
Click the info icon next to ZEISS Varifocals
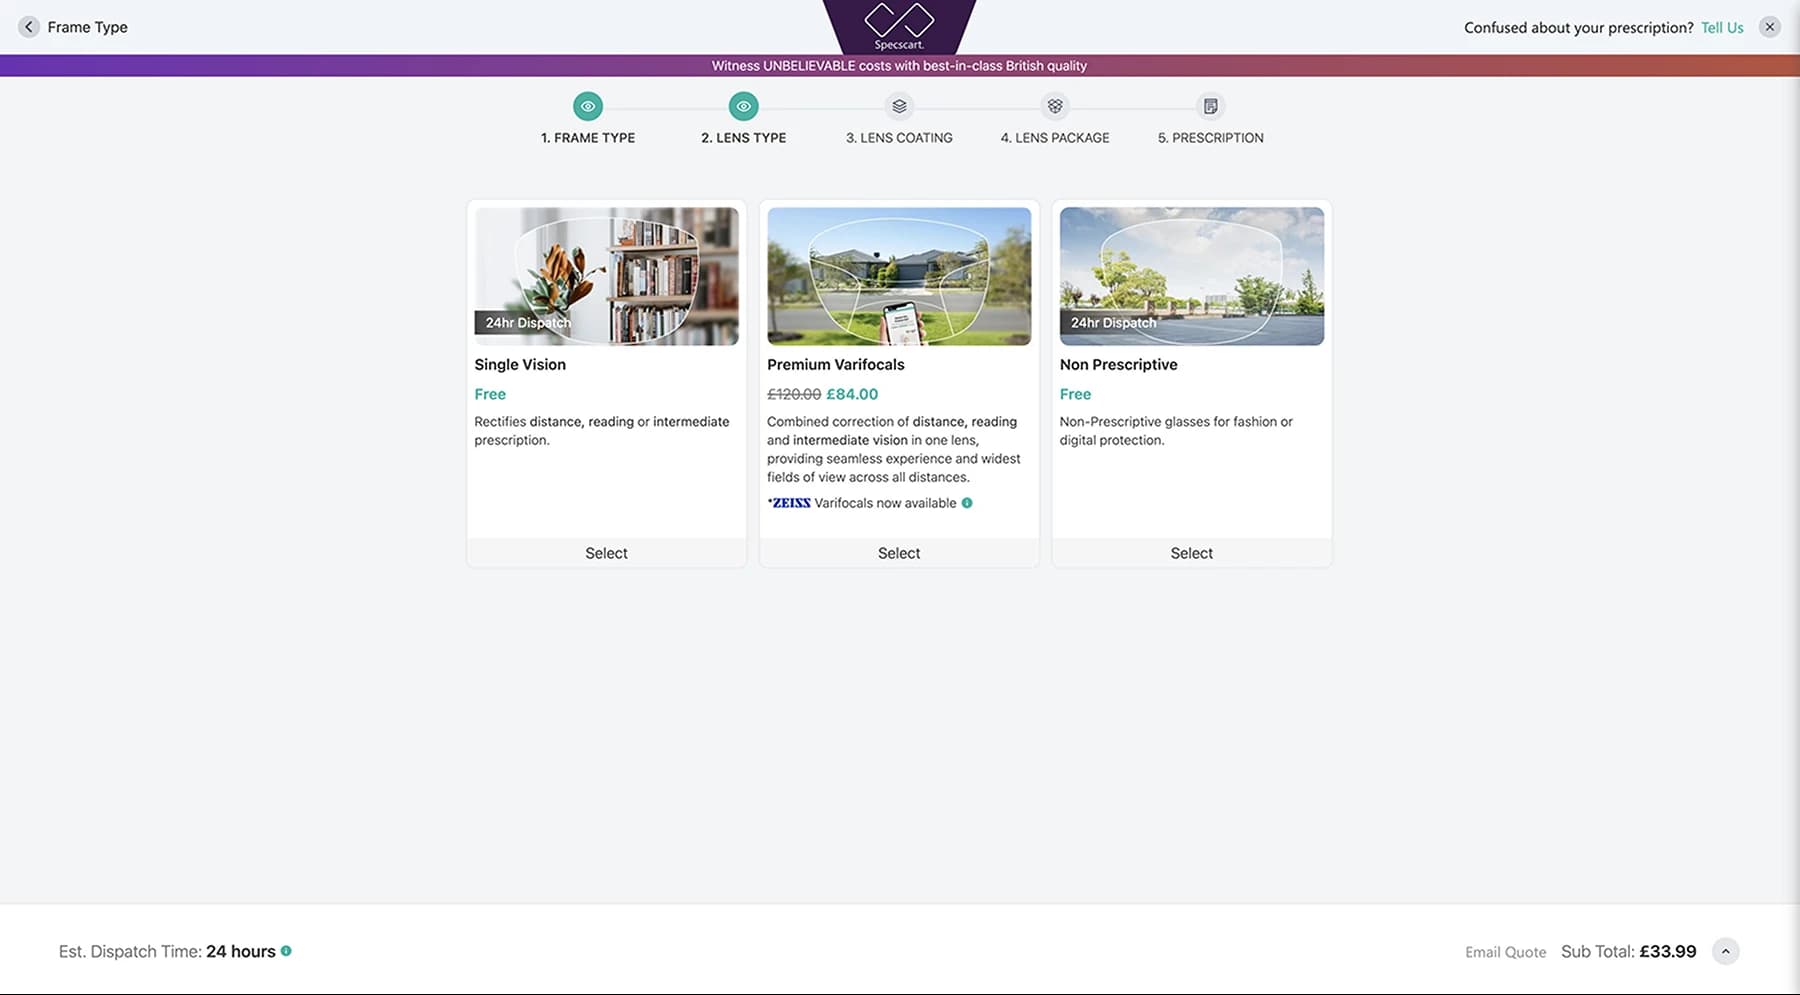tap(967, 503)
